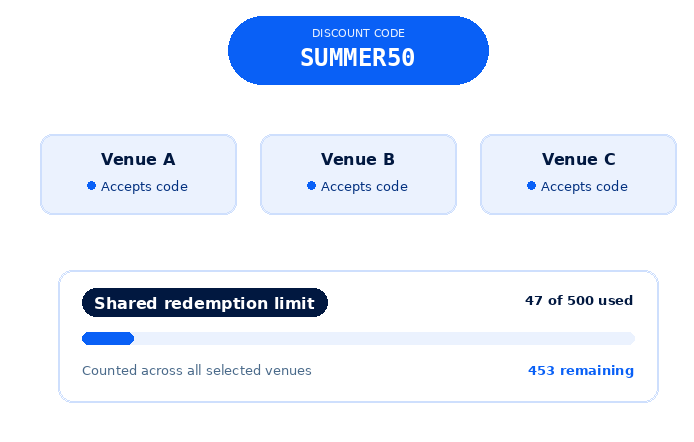Viewport: 694px width, 442px height.
Task: Click the Accepts code text under Venue B
Action: point(364,186)
